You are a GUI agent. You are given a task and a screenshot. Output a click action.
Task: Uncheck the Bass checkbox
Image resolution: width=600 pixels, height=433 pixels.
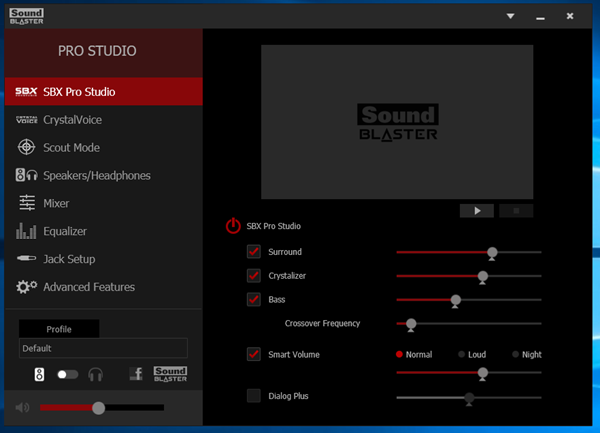pos(254,299)
